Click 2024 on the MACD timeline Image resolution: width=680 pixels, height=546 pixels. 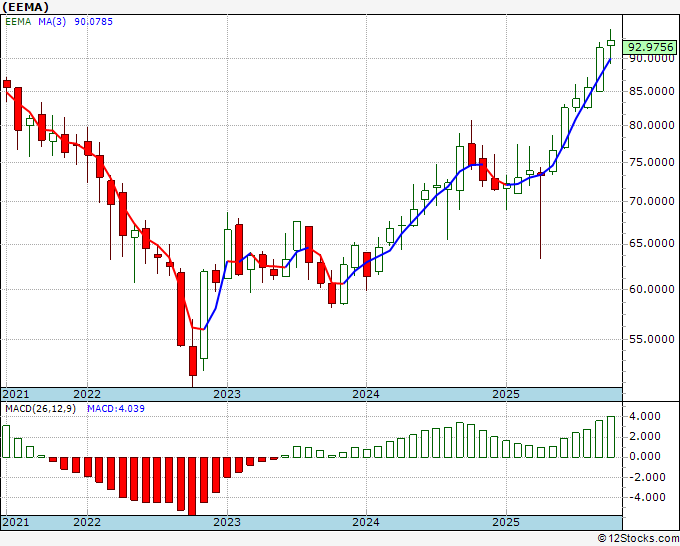click(x=366, y=522)
